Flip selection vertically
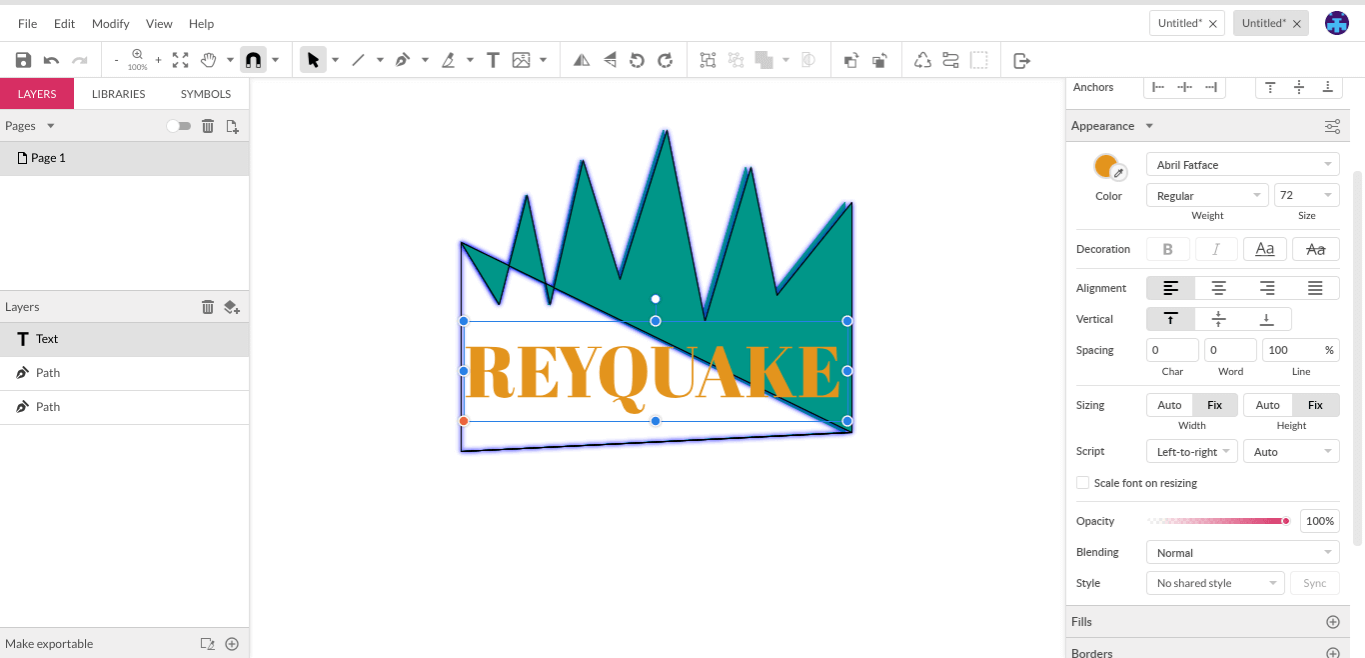Screen dimensions: 1365x658 click(609, 60)
